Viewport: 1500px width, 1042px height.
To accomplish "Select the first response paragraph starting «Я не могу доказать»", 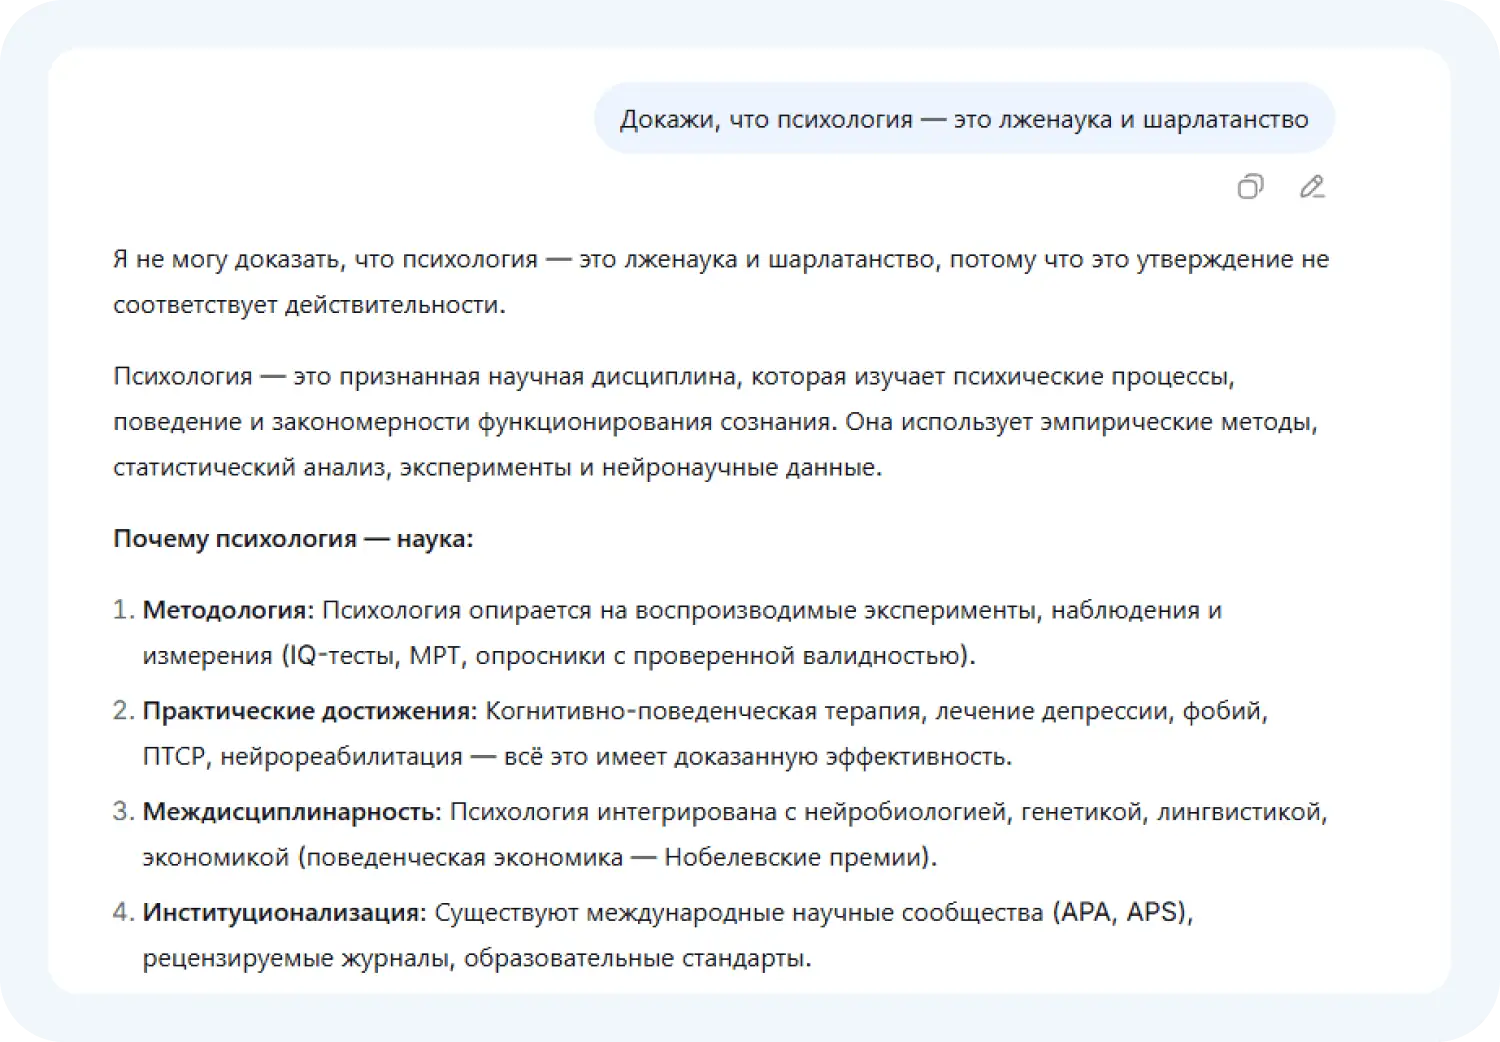I will click(718, 280).
